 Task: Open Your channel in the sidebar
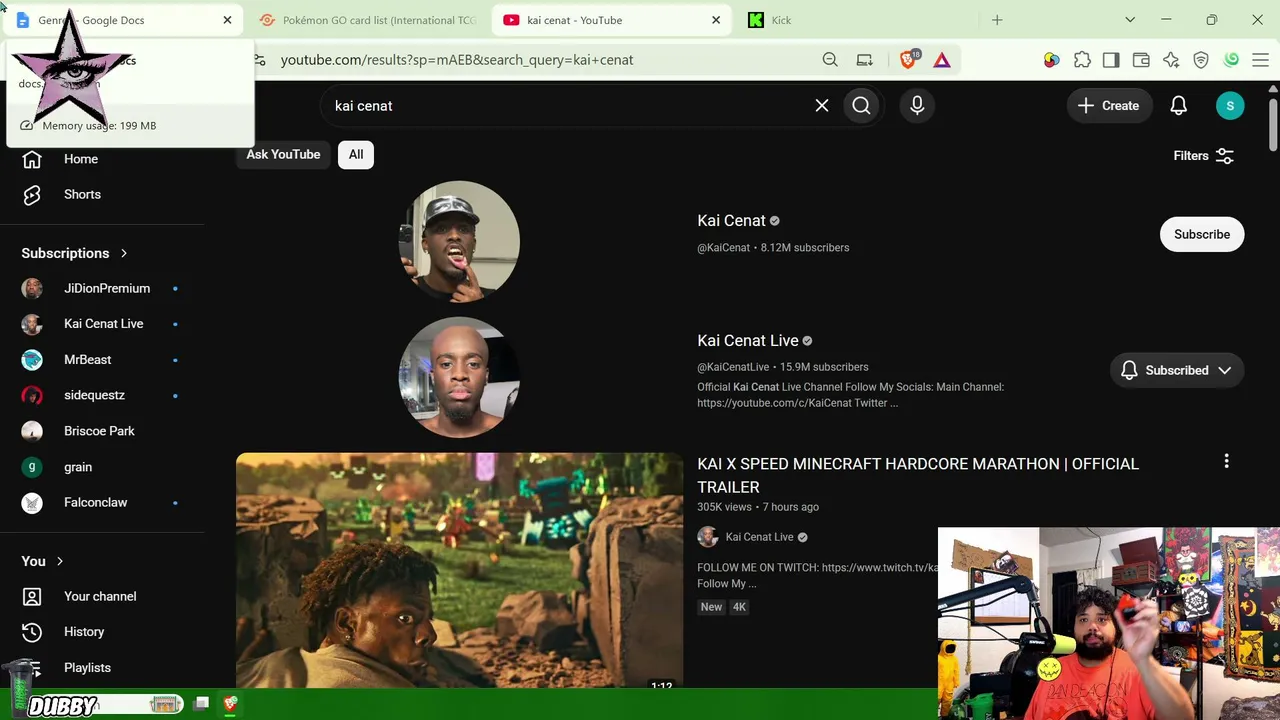tap(102, 596)
